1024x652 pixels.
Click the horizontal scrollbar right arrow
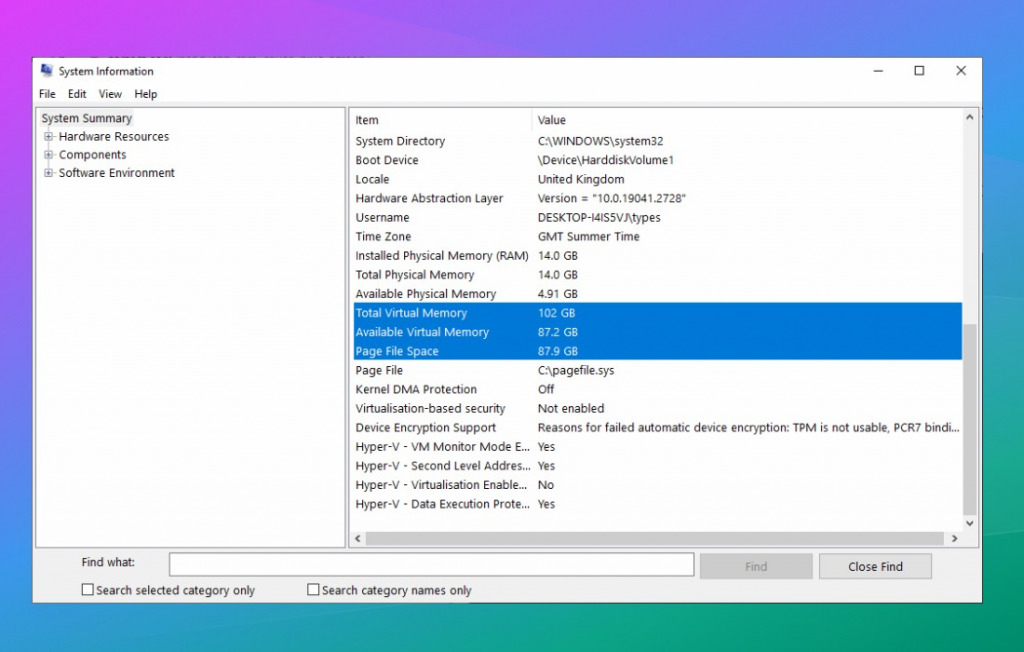point(956,538)
